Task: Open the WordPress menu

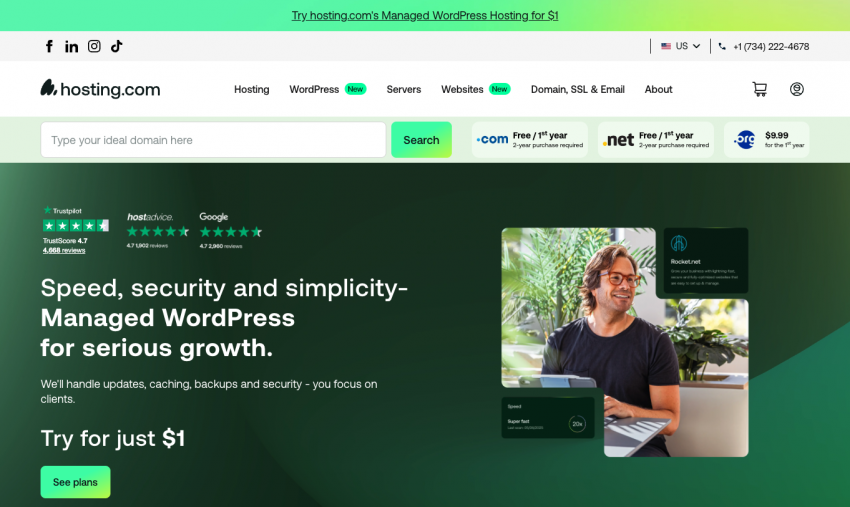Action: tap(314, 89)
